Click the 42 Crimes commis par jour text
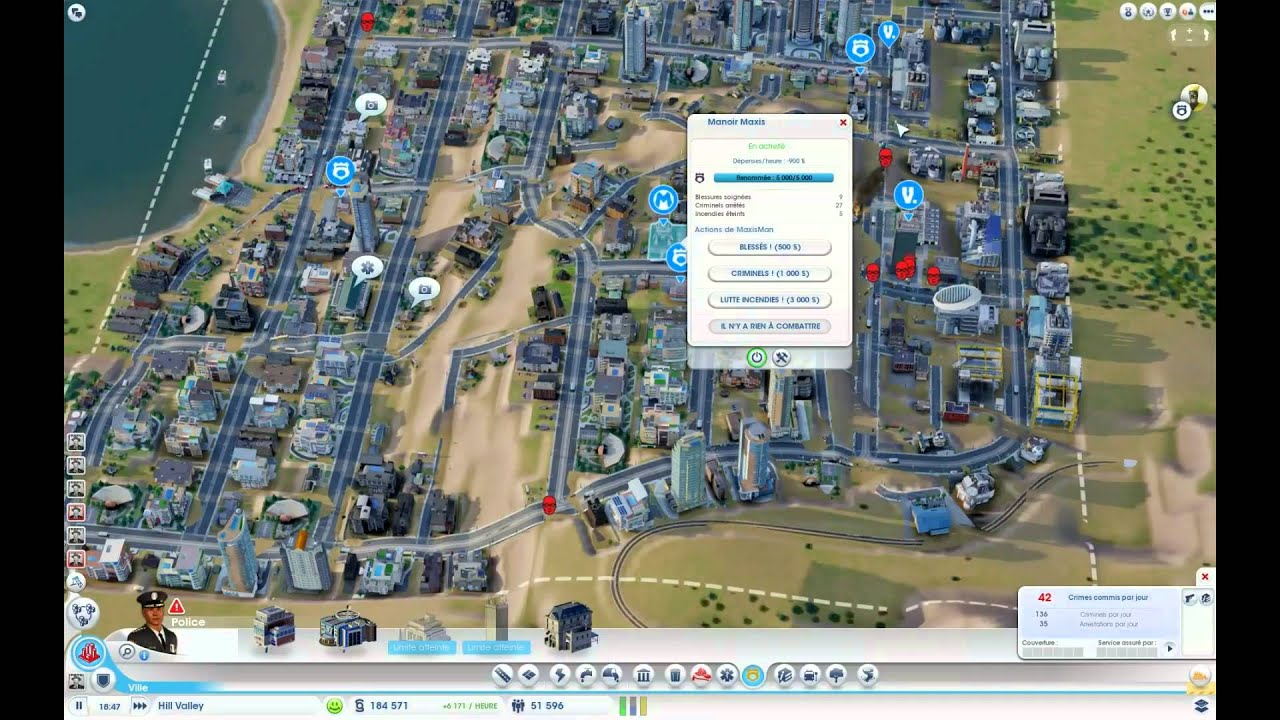The height and width of the screenshot is (720, 1280). click(x=1093, y=597)
